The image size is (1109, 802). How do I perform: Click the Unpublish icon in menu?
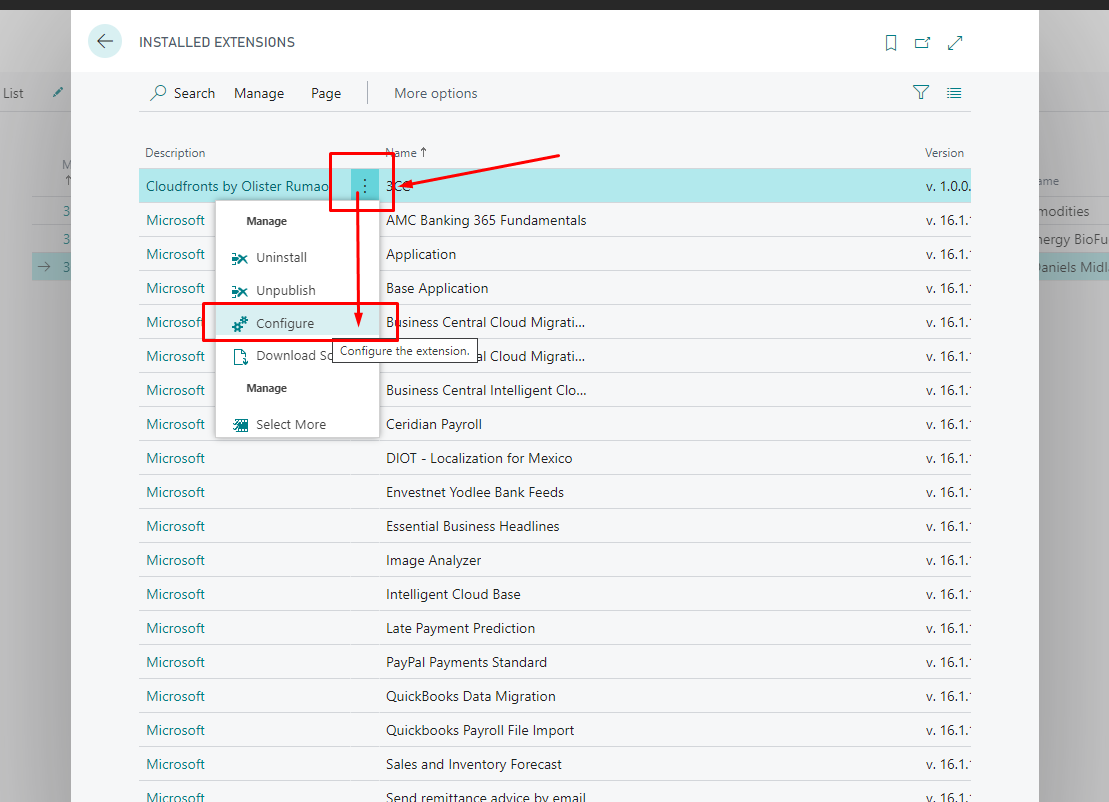[240, 291]
